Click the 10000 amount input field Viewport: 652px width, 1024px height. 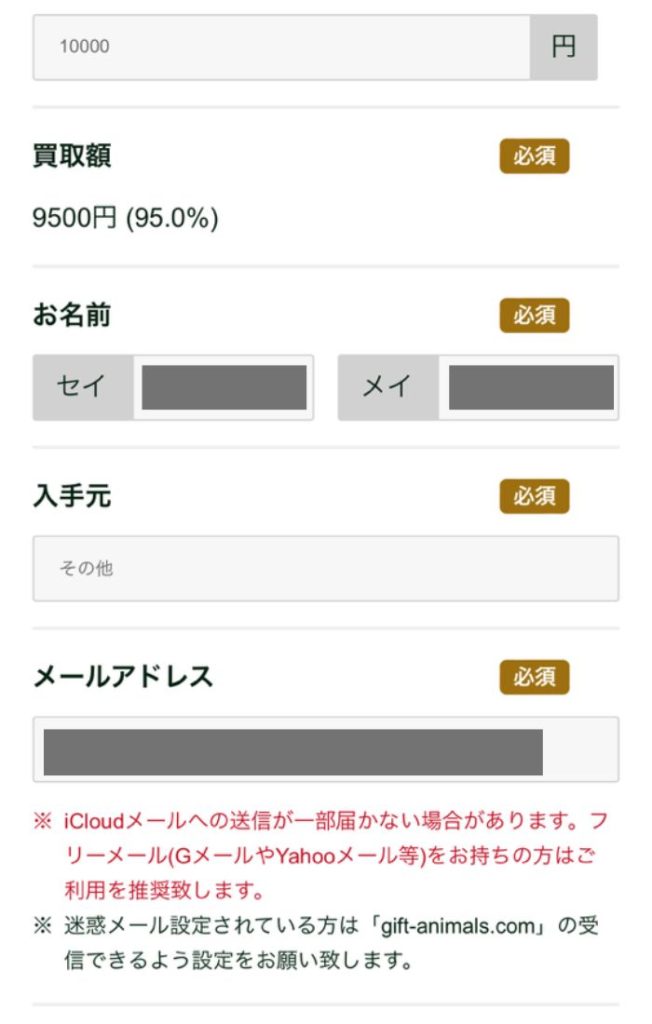tap(281, 47)
